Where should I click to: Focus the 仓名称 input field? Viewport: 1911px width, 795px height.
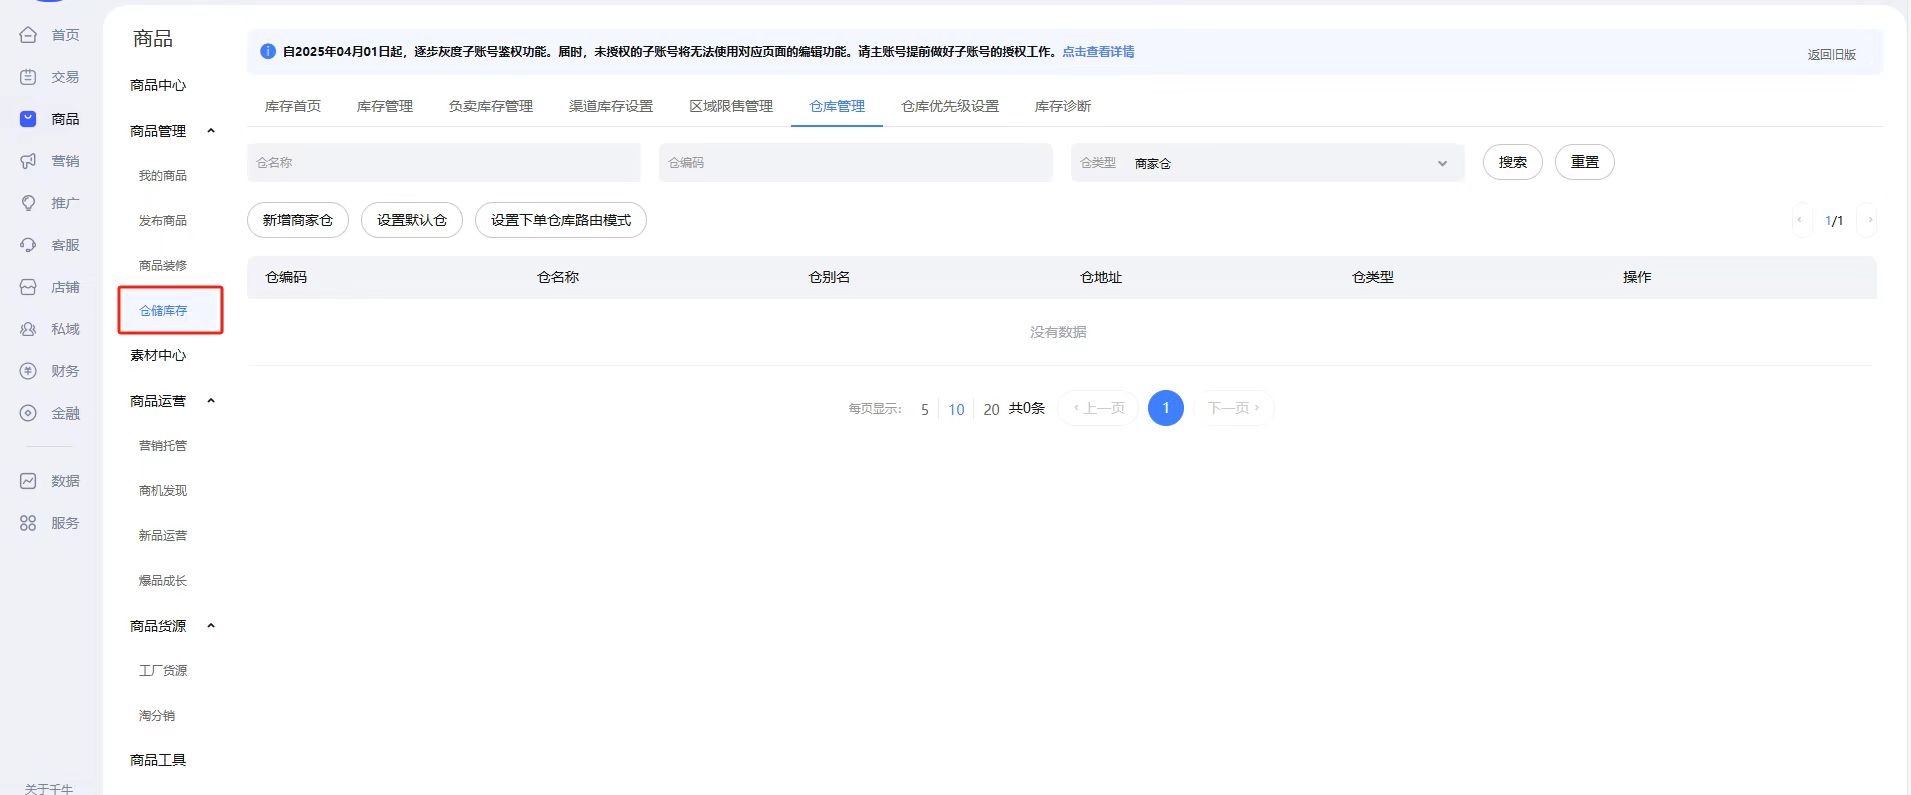click(x=444, y=163)
